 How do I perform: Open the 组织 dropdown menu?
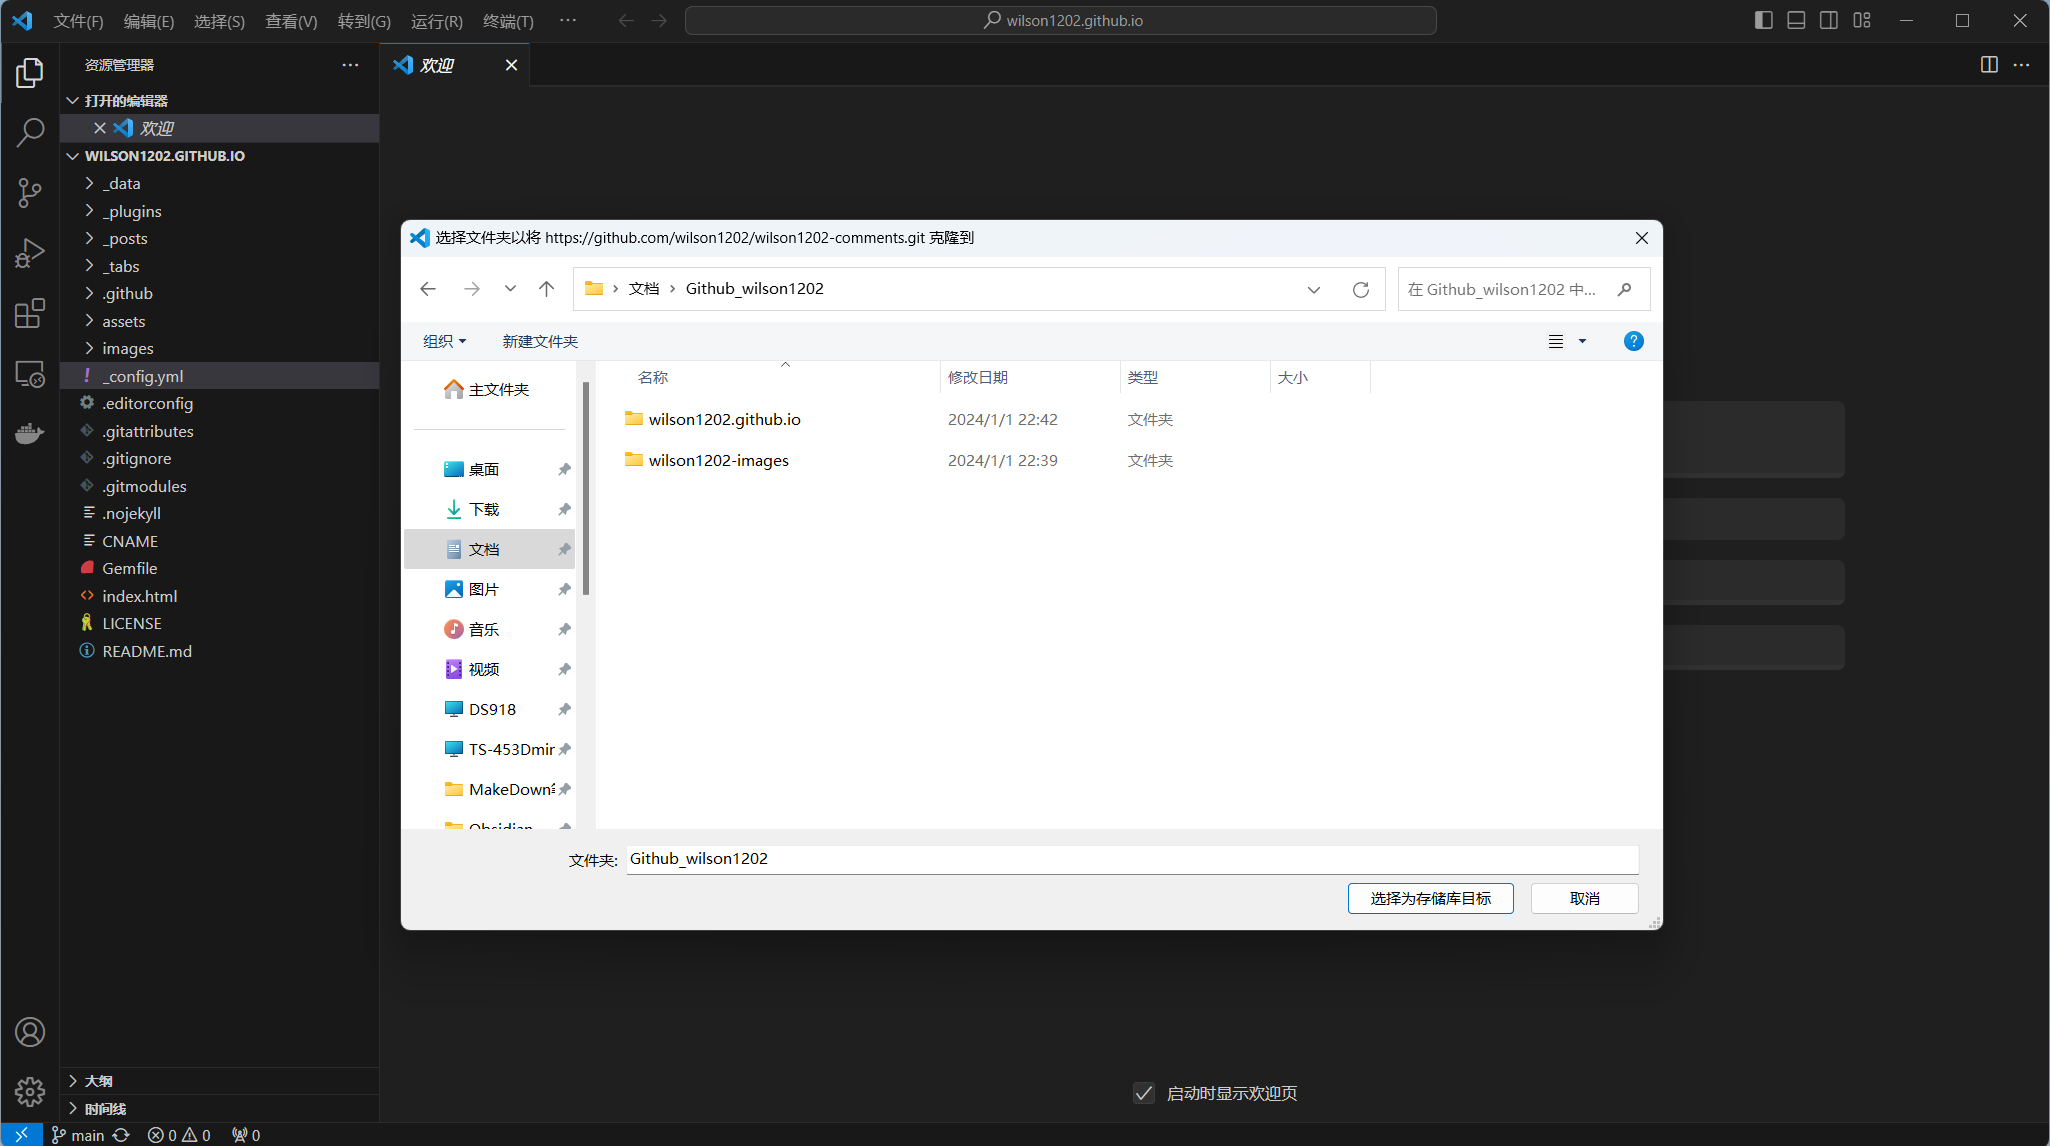444,341
